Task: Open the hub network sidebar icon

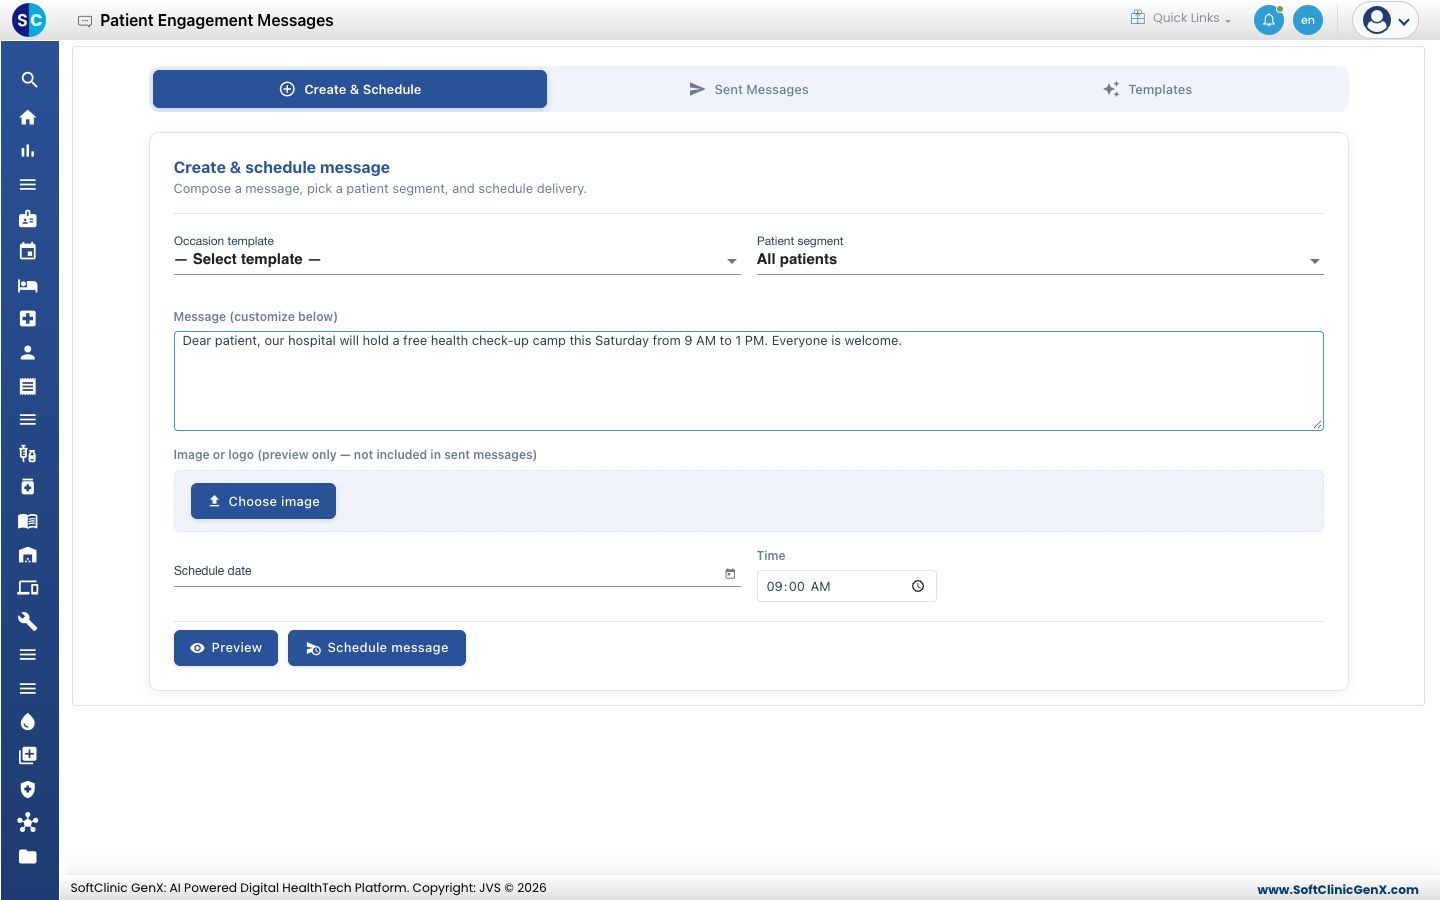Action: [x=28, y=823]
